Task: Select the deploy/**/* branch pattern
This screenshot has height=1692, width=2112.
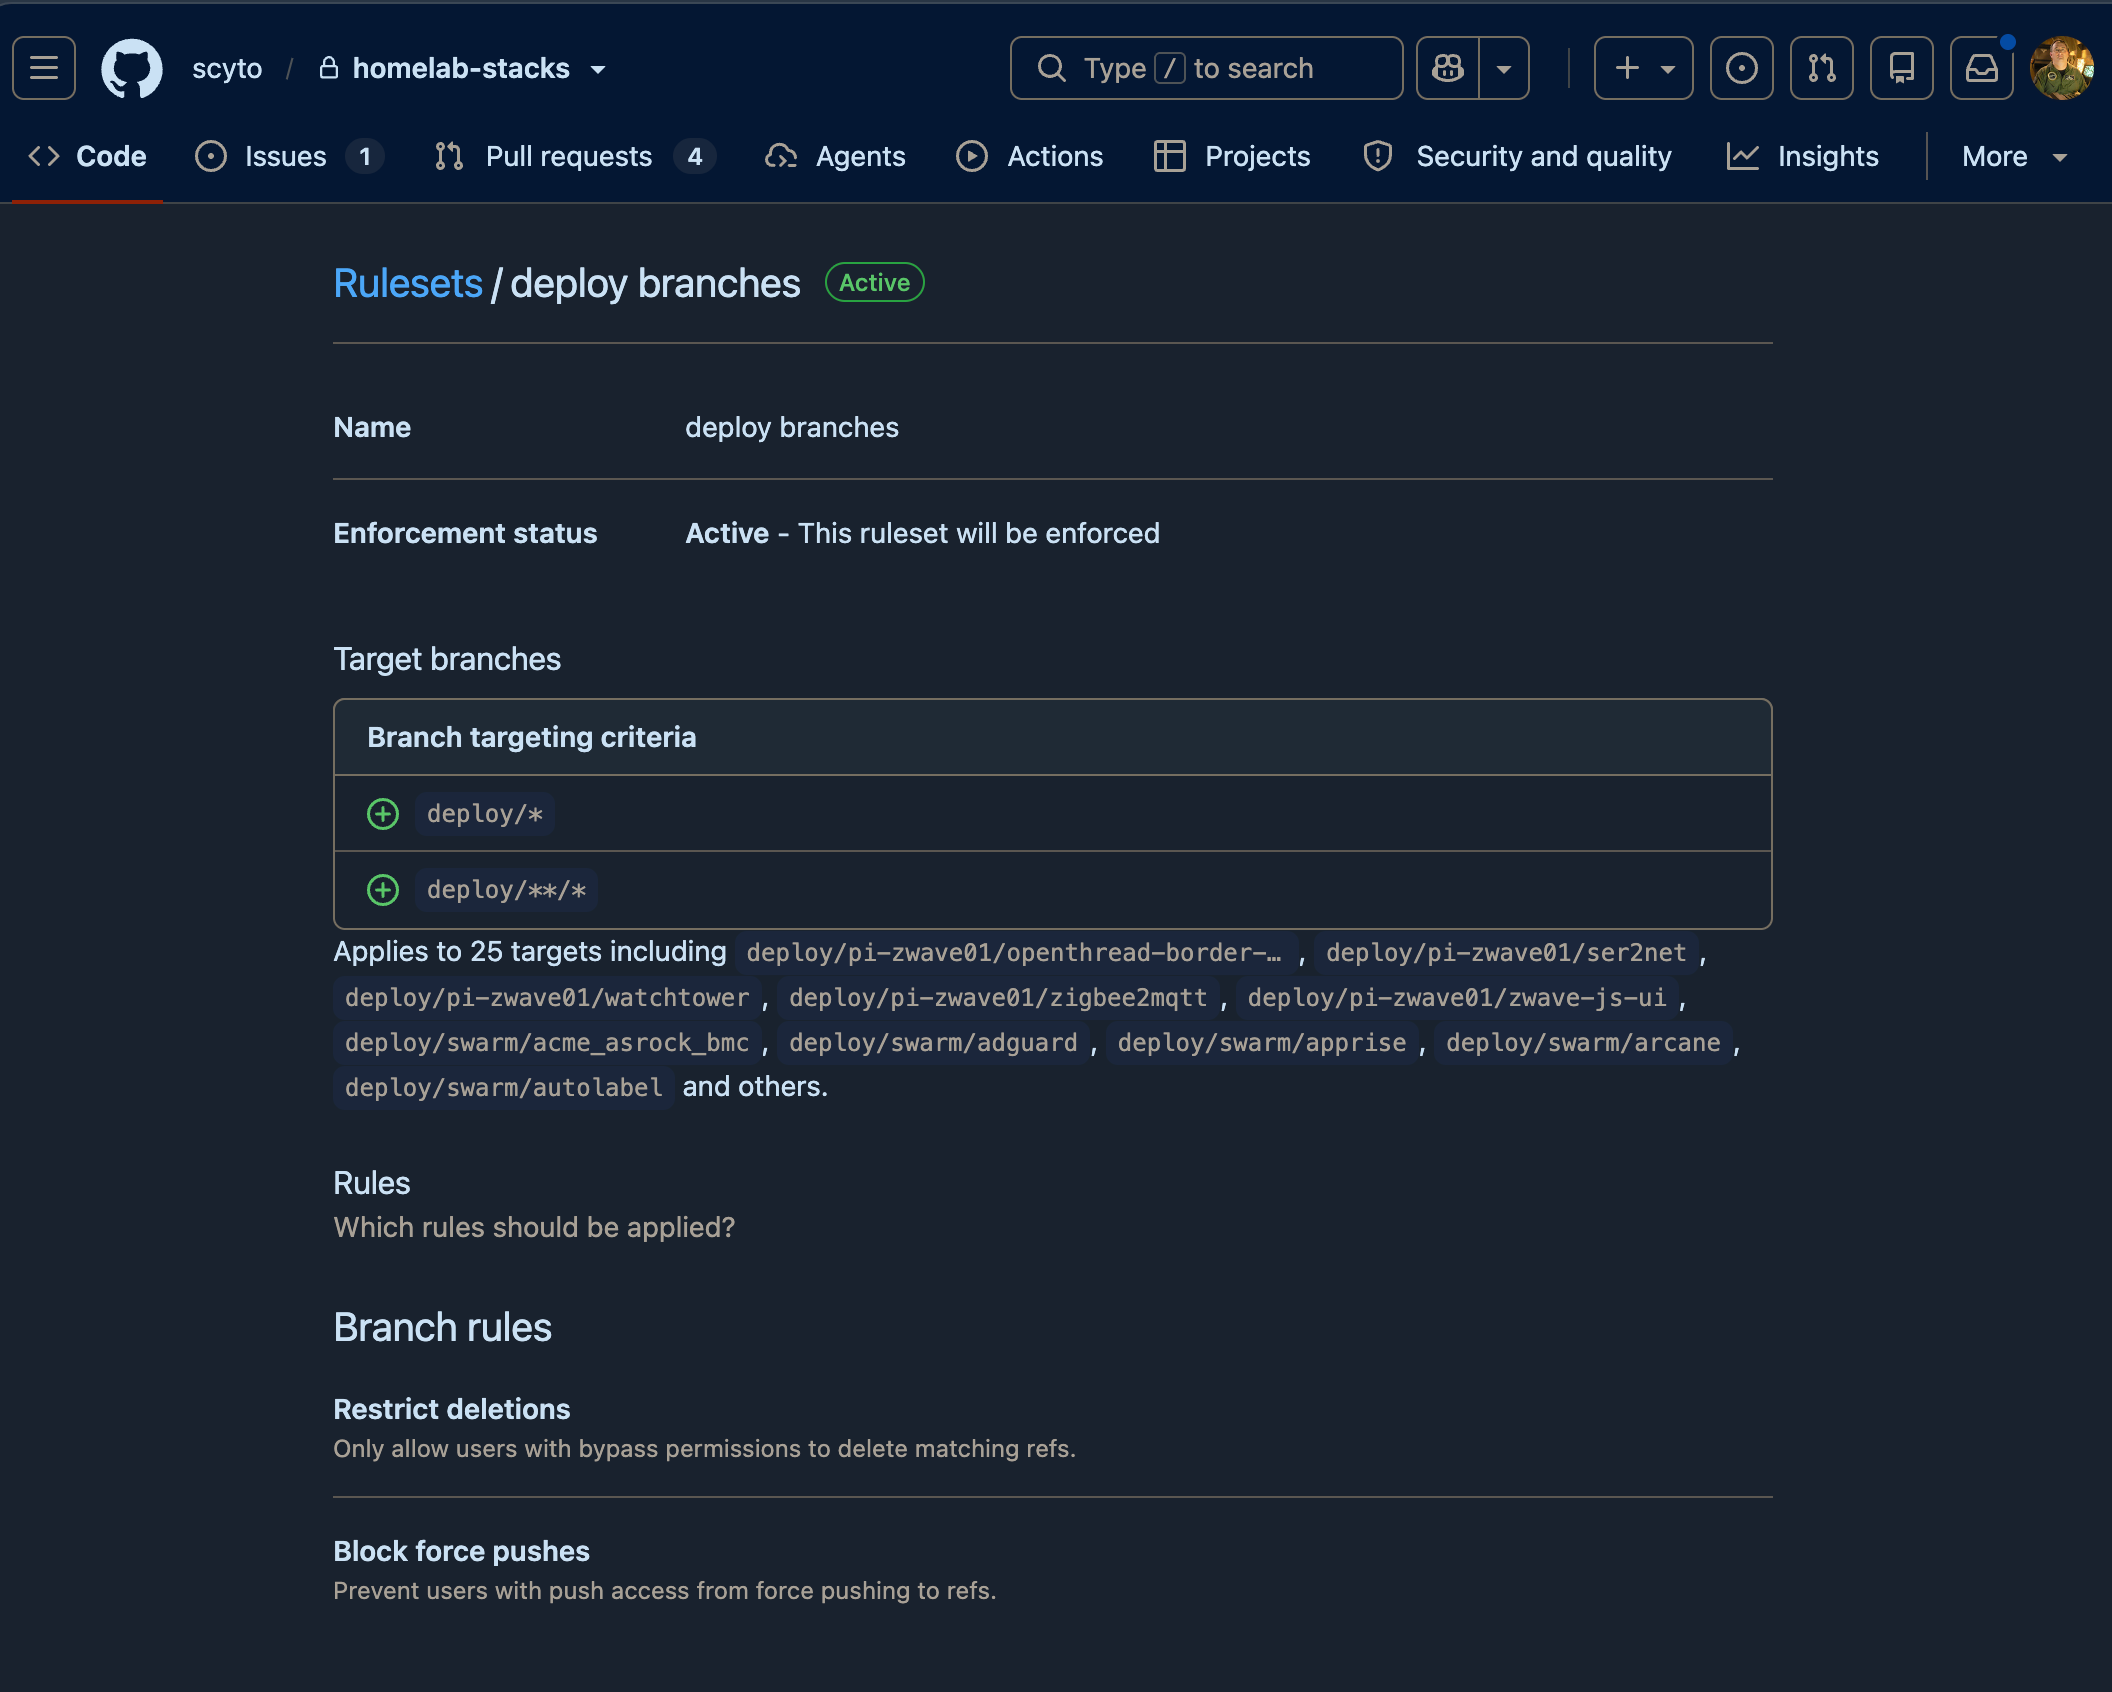Action: tap(506, 890)
